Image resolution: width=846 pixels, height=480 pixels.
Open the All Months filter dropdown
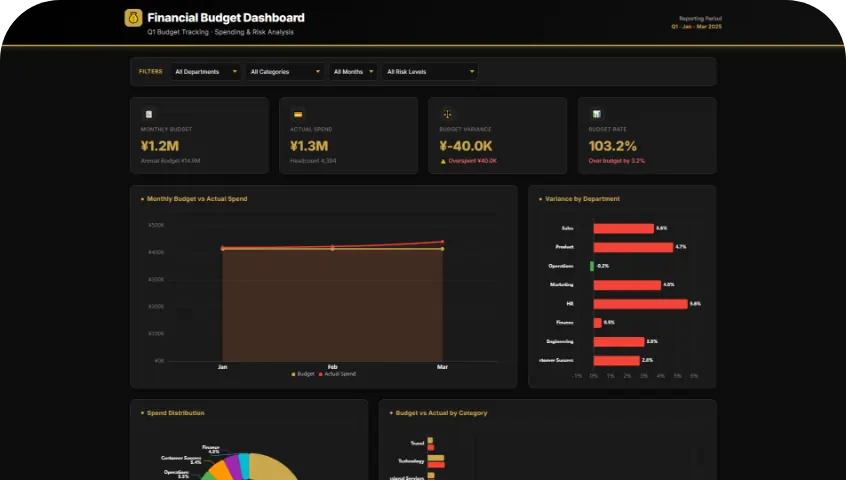click(x=353, y=72)
